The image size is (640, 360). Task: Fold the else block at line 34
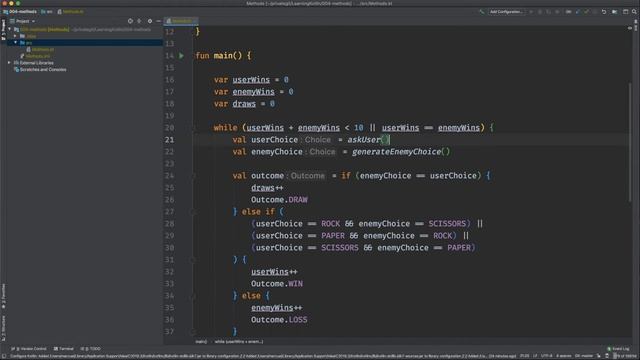[193, 296]
